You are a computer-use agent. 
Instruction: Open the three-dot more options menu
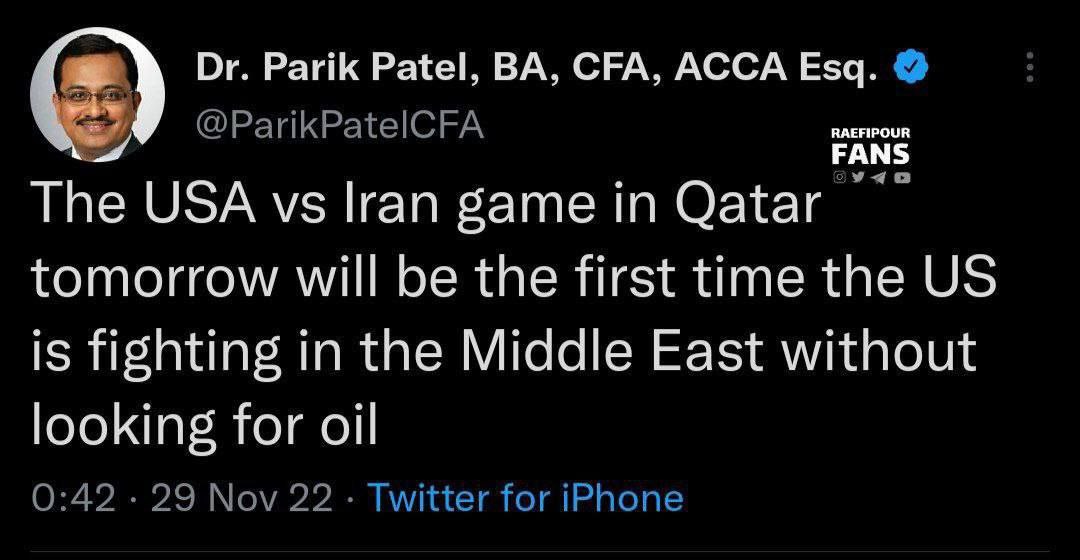1031,68
